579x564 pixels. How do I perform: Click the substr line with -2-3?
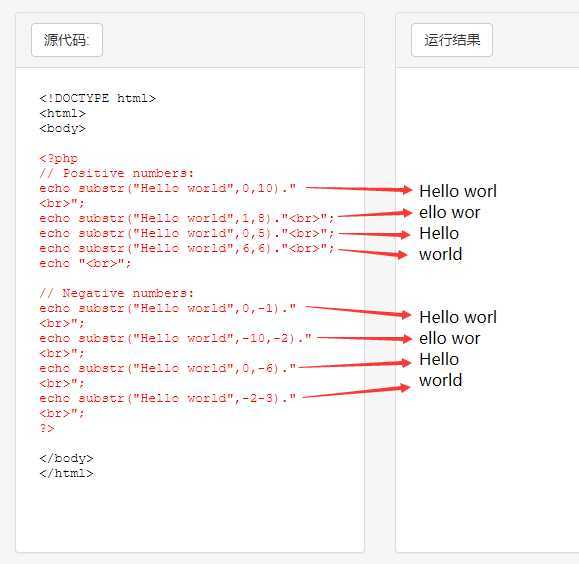[x=168, y=398]
